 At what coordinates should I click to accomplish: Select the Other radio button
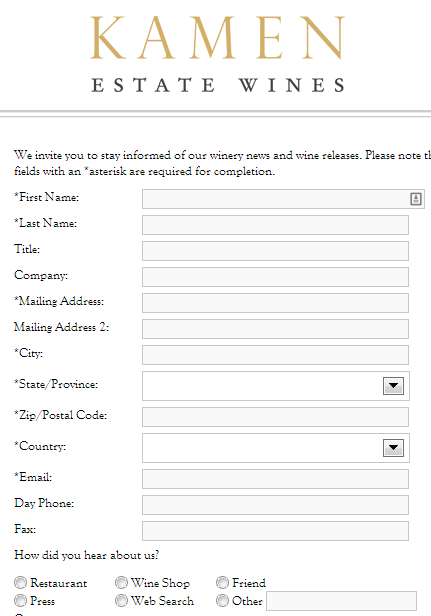(x=222, y=600)
